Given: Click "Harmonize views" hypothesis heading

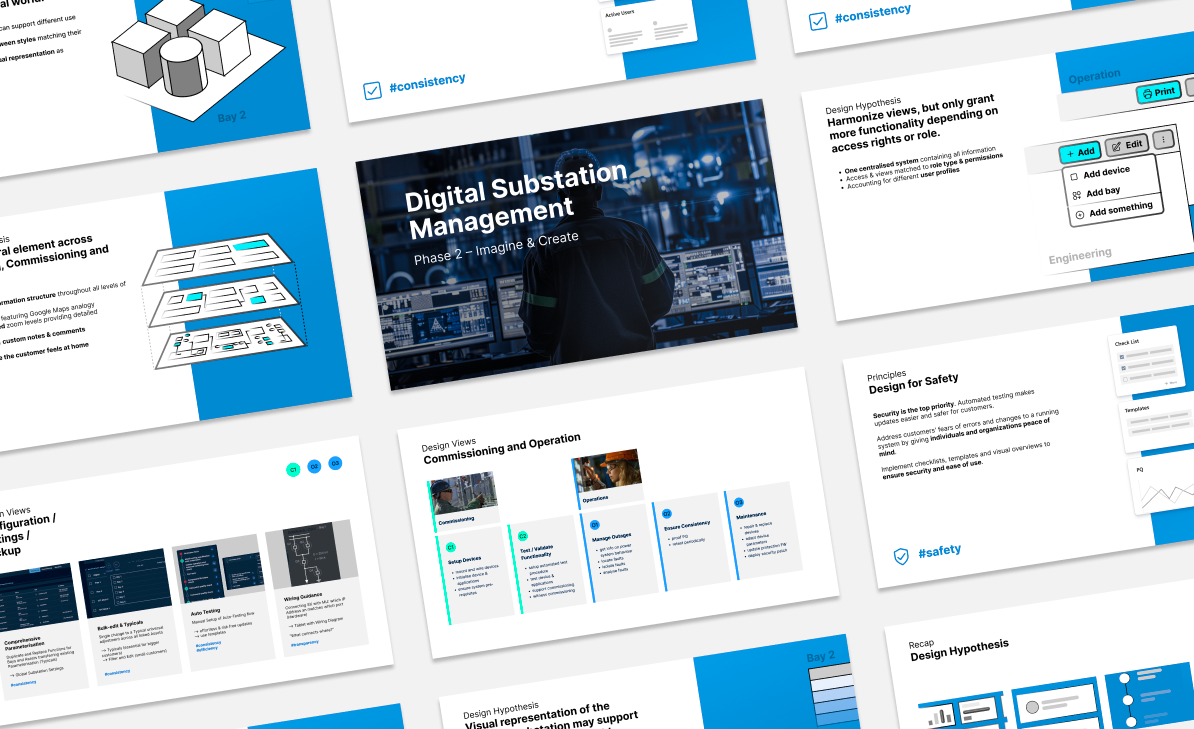Looking at the screenshot, I should [914, 121].
